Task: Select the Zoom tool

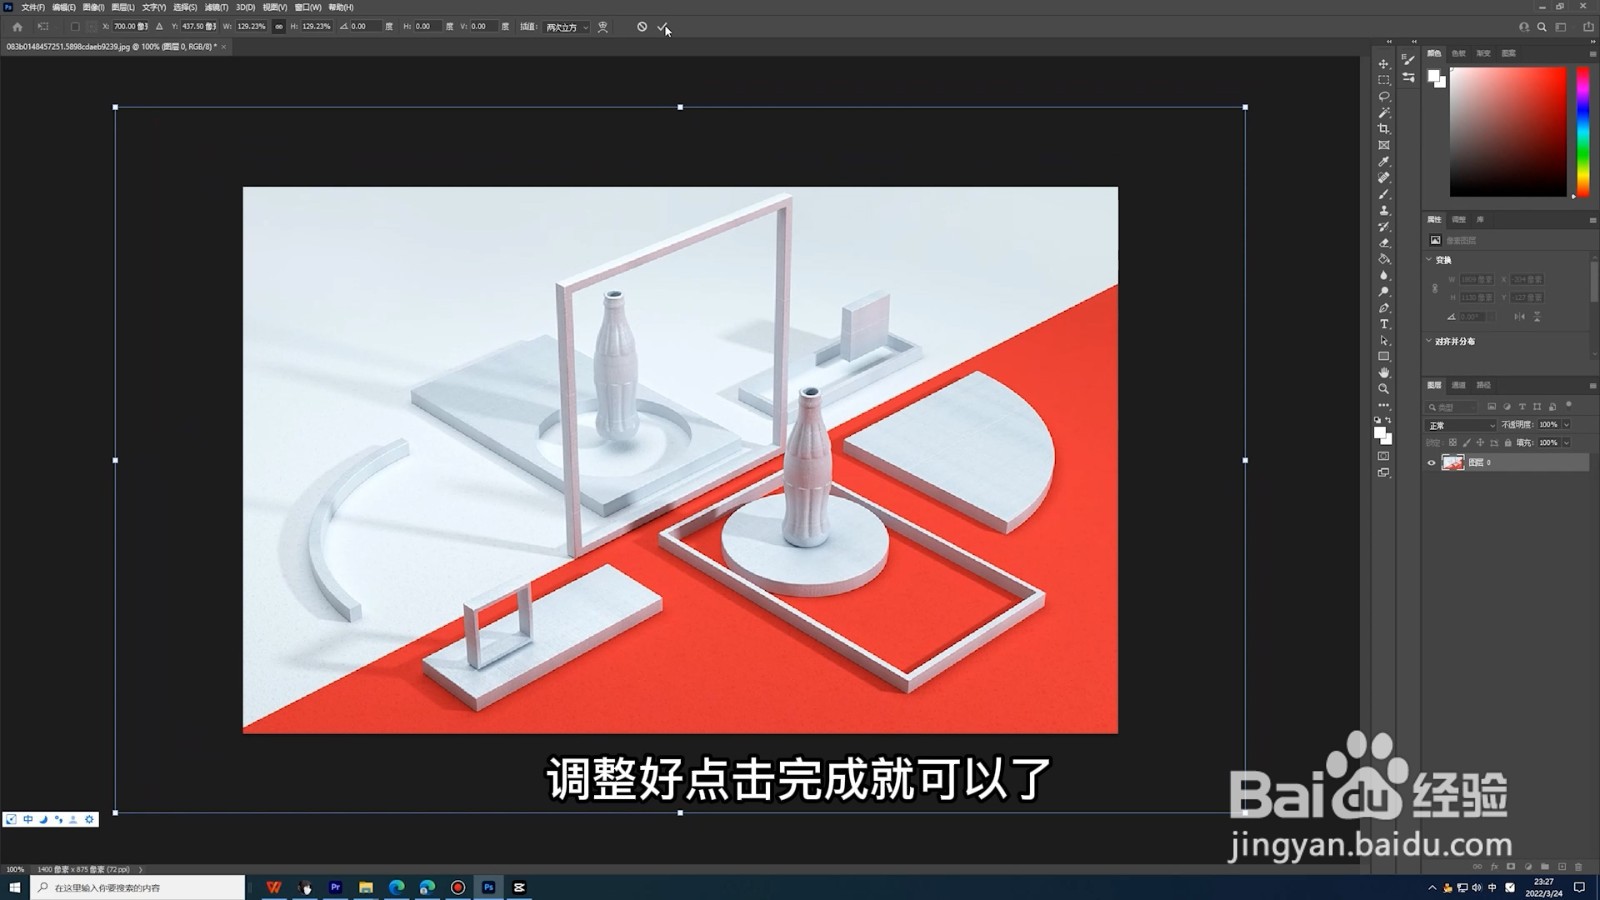Action: click(1384, 389)
